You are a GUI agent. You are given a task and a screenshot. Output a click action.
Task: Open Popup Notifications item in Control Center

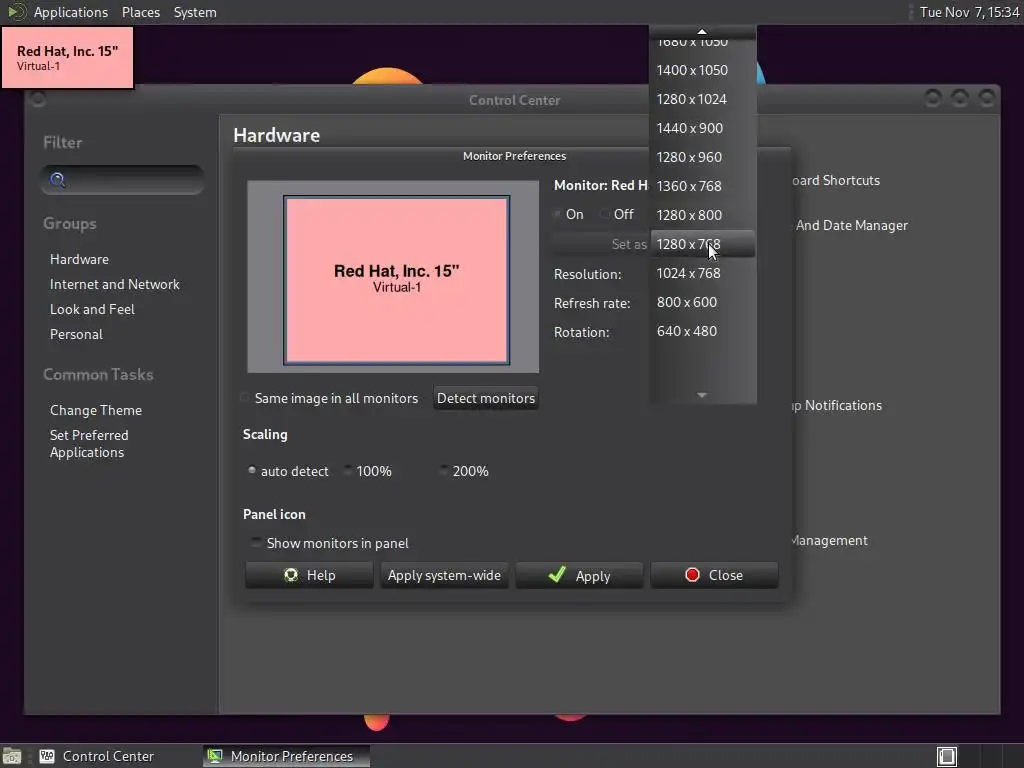pyautogui.click(x=837, y=406)
